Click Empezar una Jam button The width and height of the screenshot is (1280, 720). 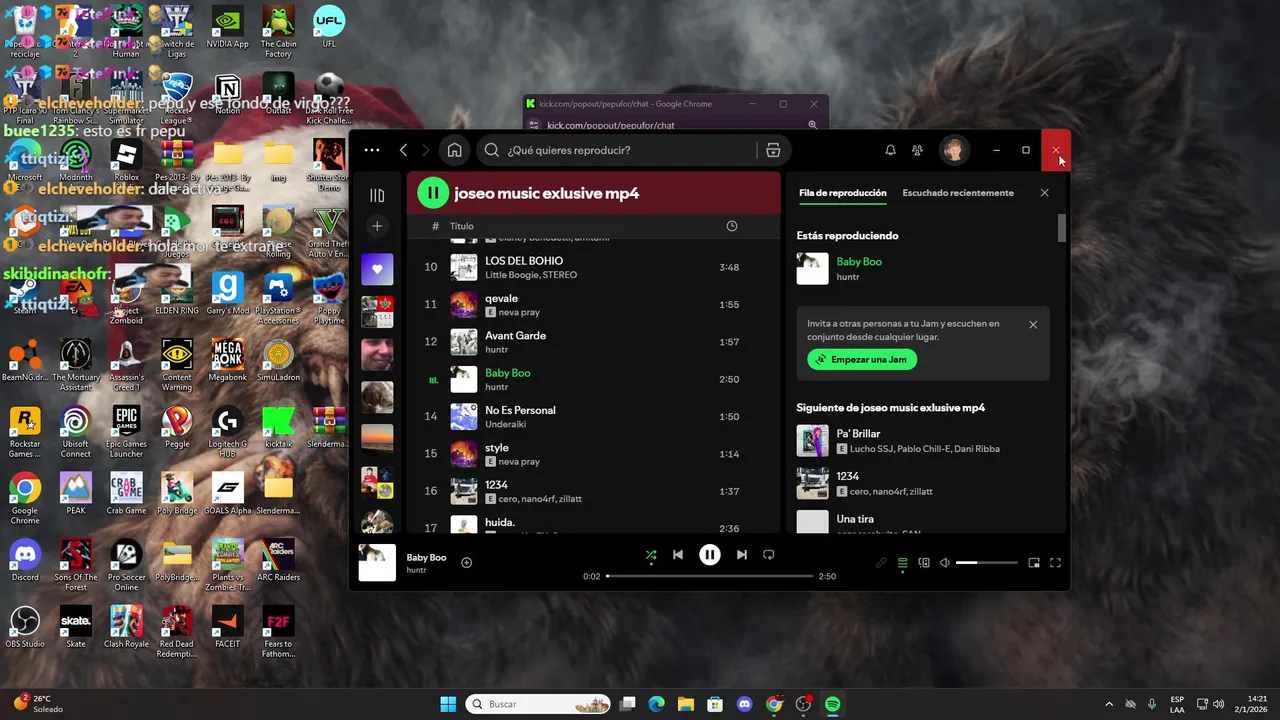click(x=862, y=359)
